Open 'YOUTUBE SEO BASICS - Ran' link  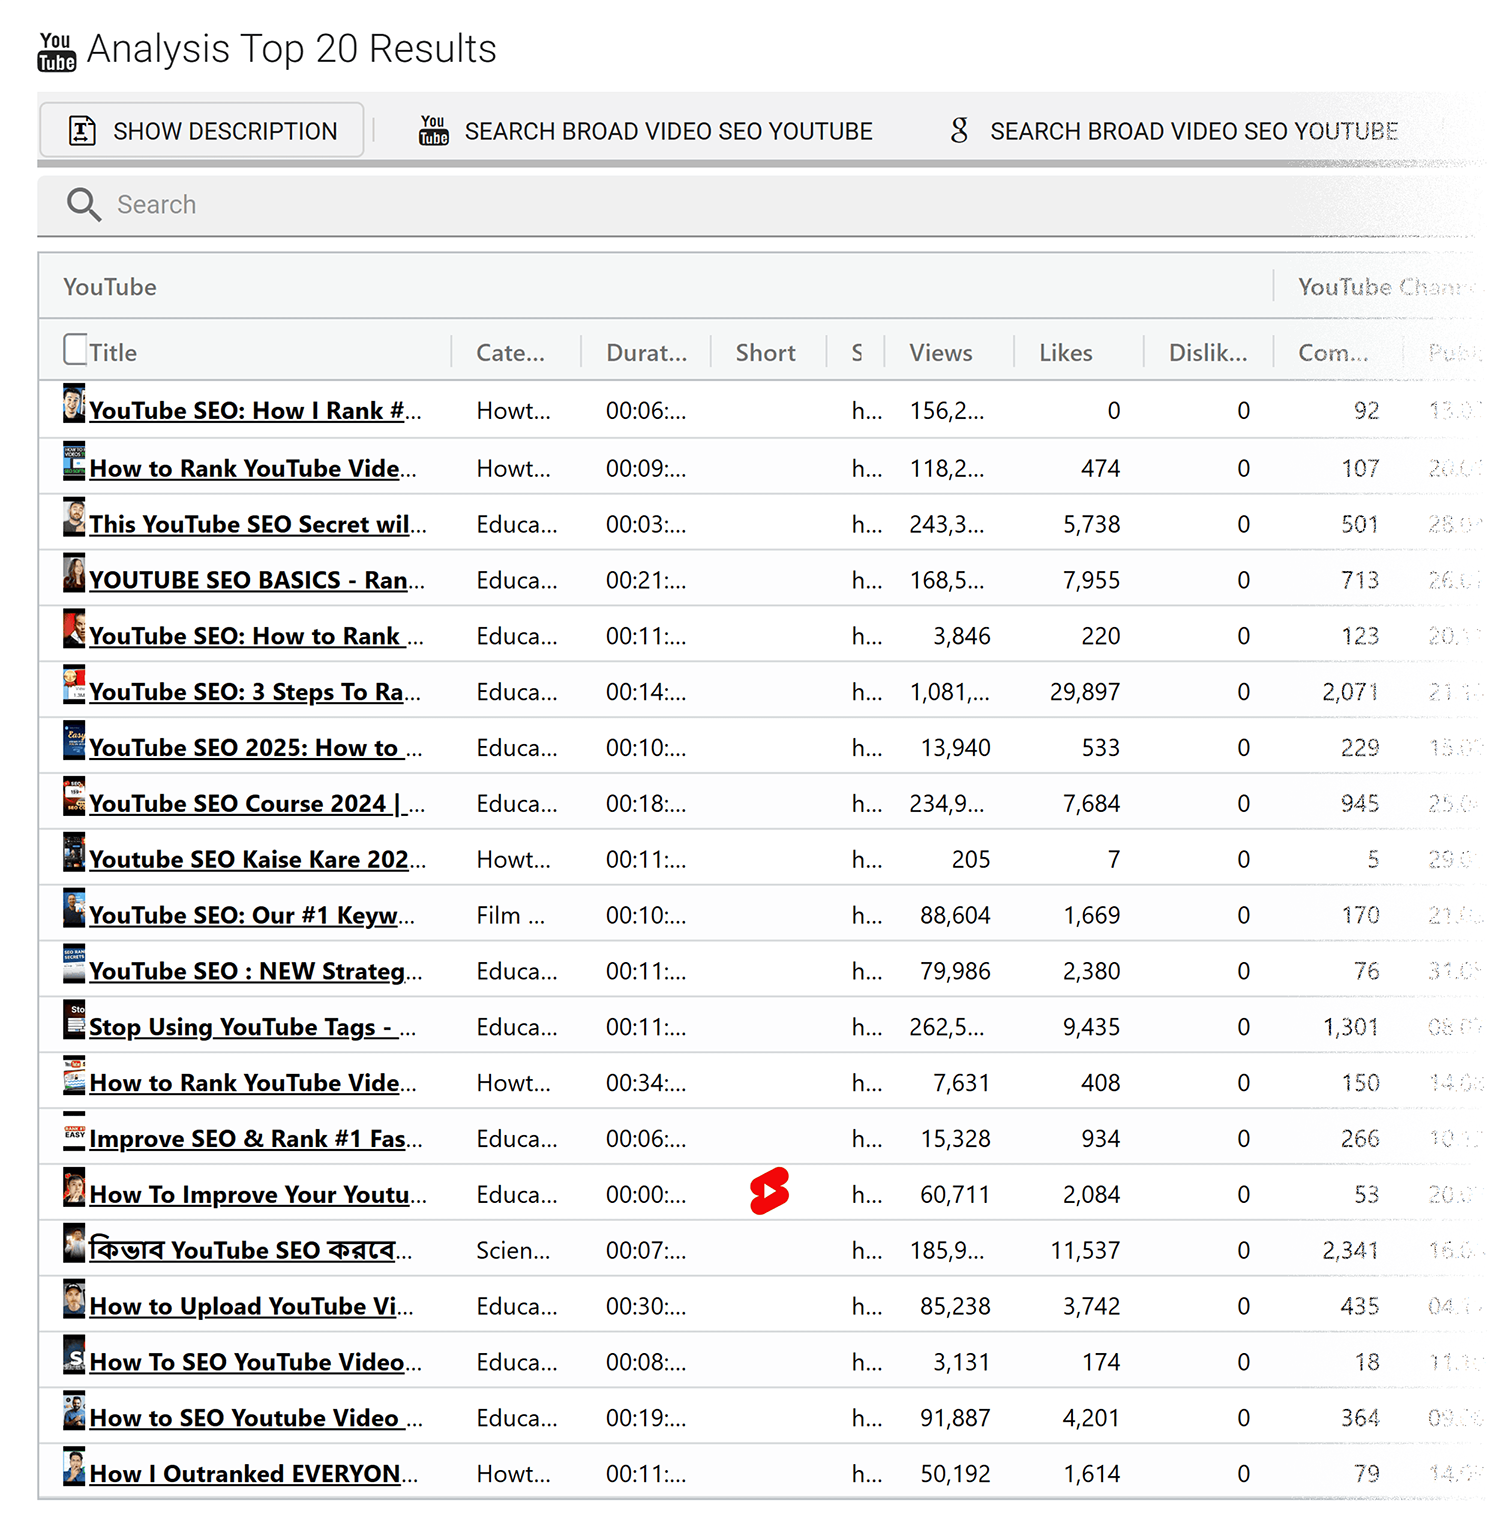coord(257,581)
